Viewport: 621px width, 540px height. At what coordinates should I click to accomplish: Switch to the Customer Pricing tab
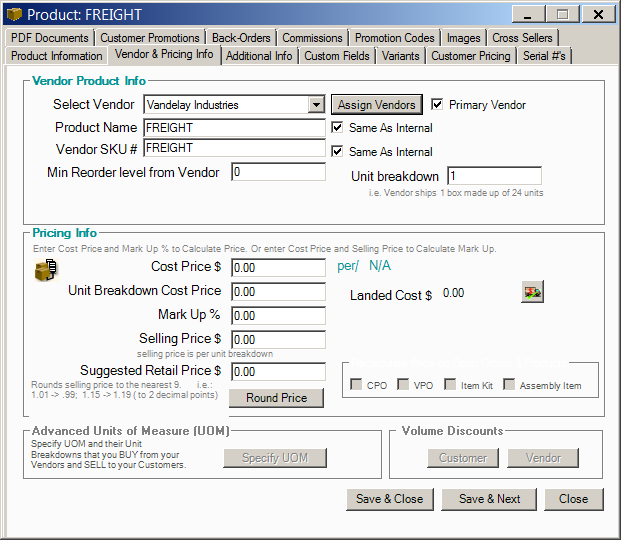(470, 56)
